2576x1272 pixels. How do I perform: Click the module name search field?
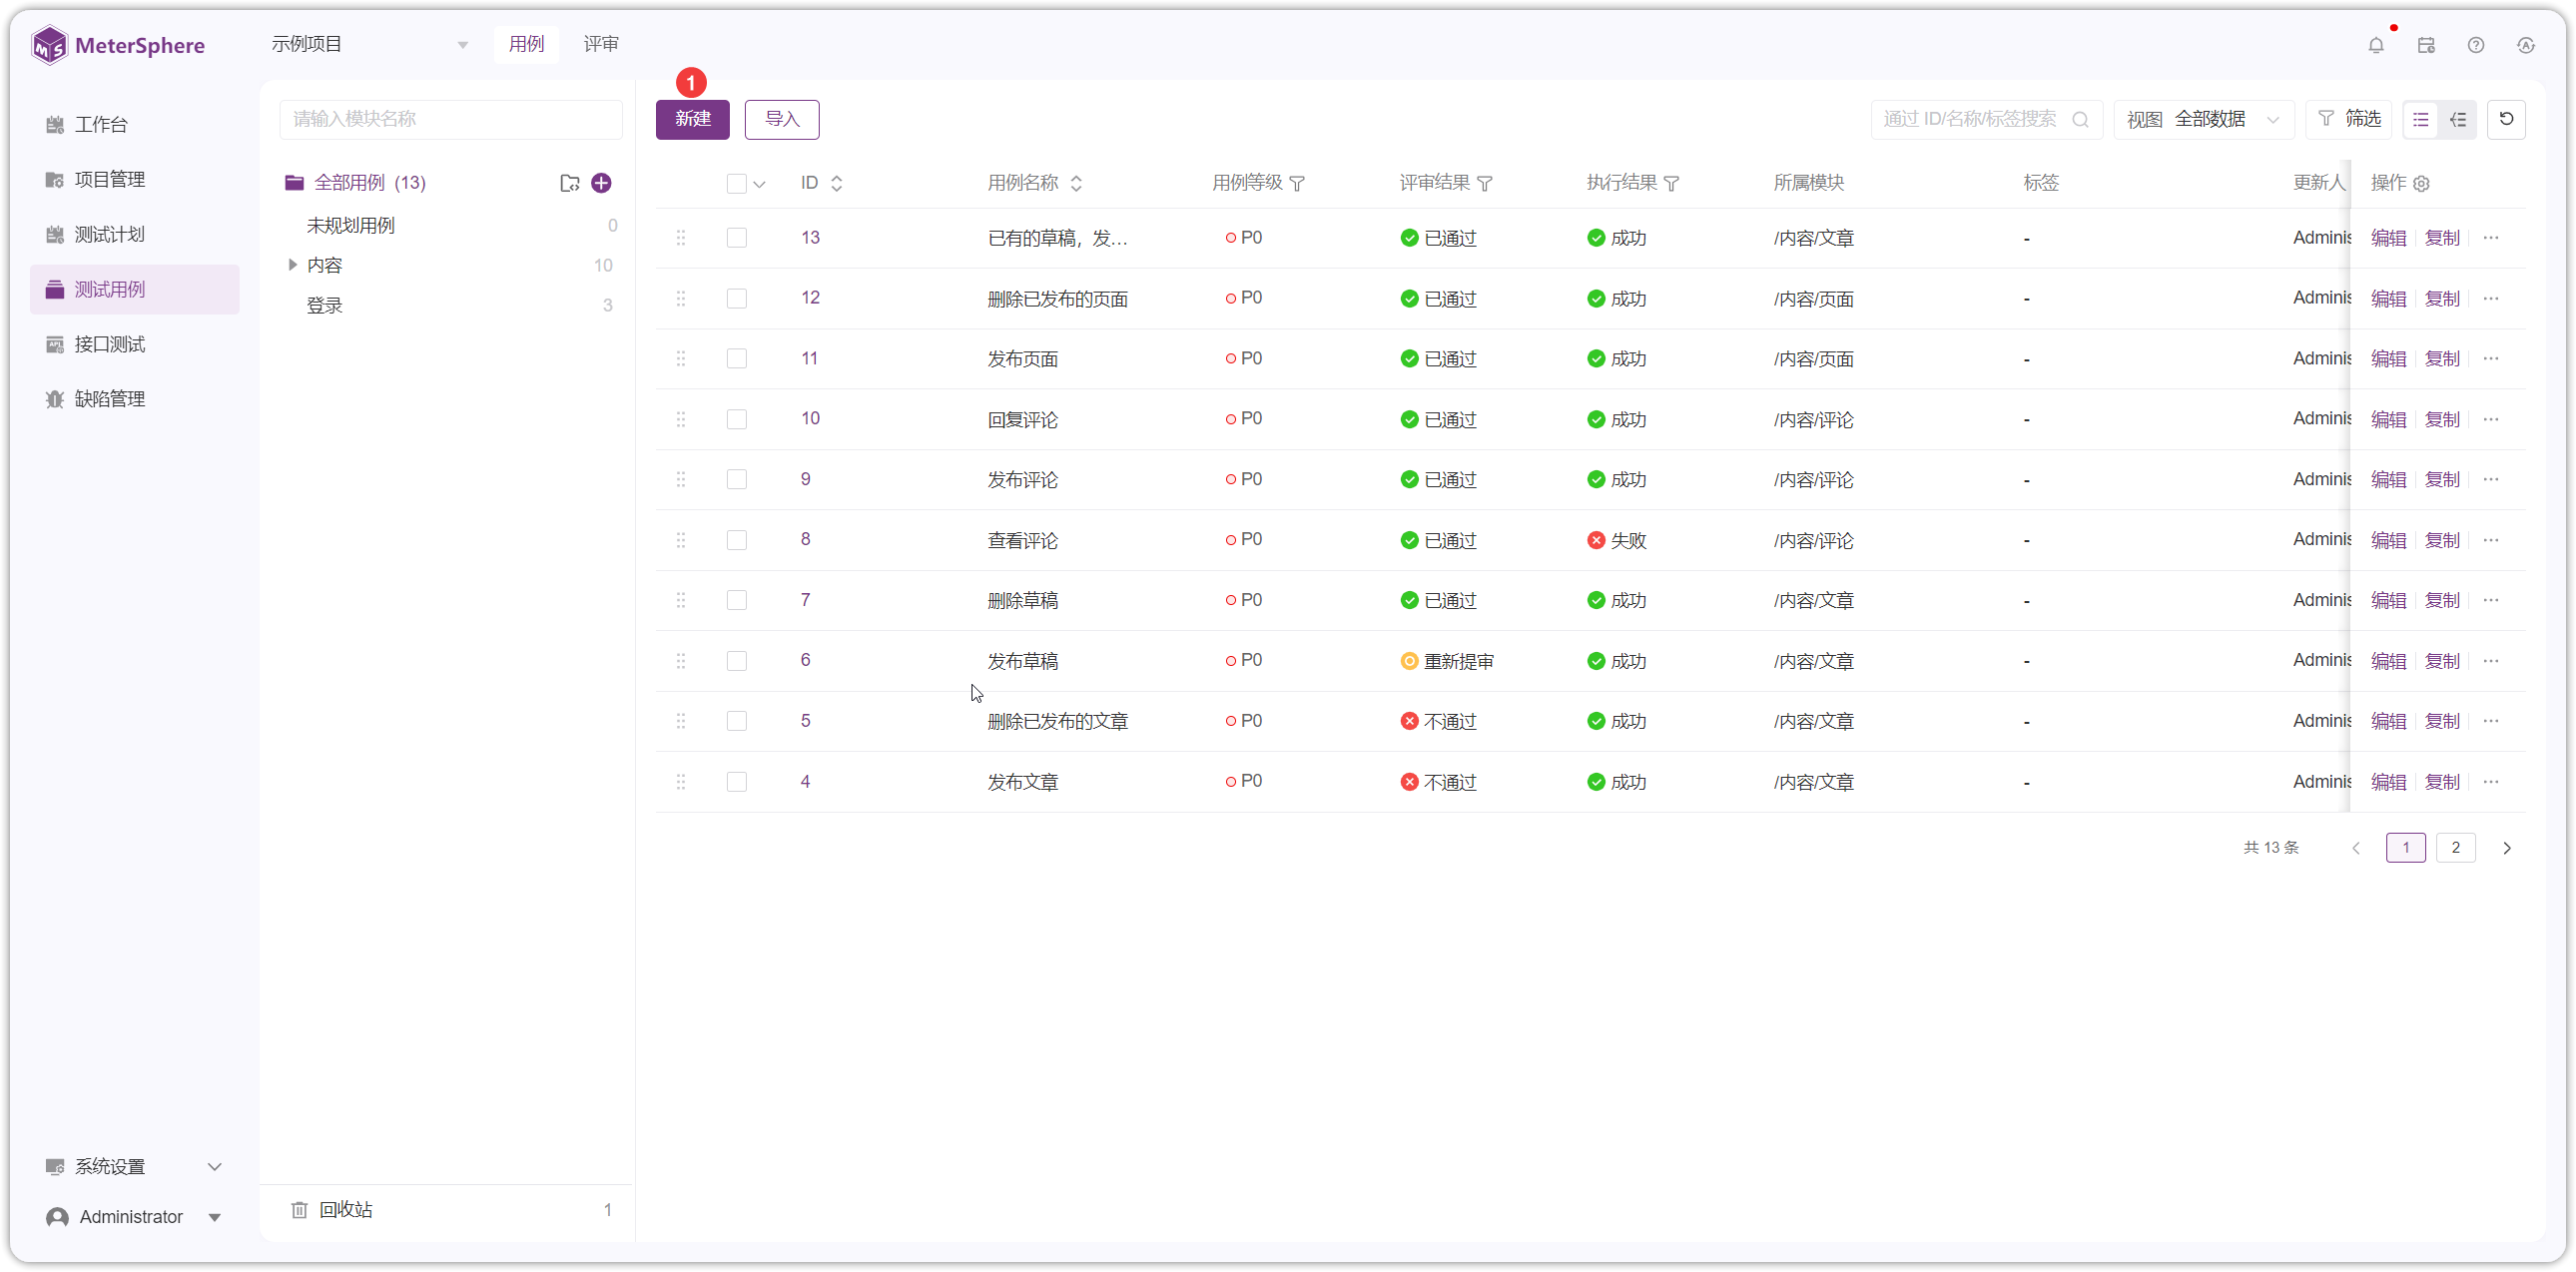[451, 119]
